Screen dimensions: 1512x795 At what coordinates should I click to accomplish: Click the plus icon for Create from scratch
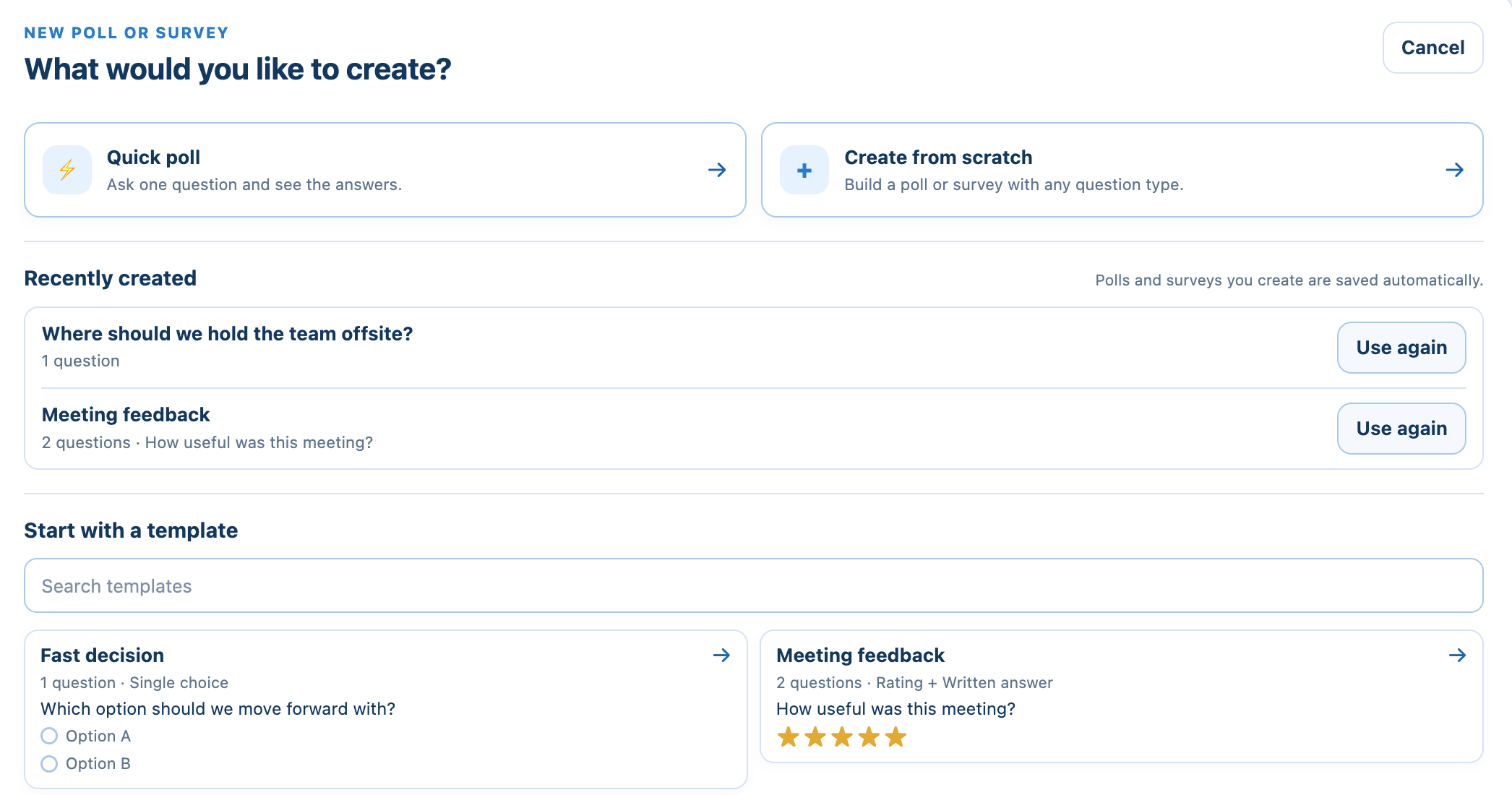[x=804, y=170]
